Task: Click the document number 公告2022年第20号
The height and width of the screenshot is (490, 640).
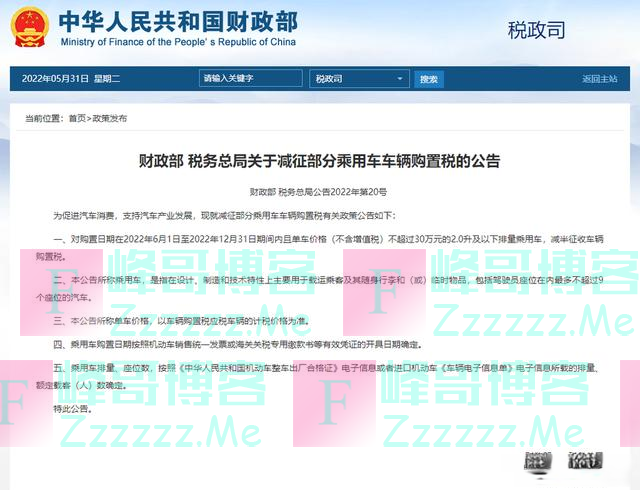Action: click(x=319, y=190)
